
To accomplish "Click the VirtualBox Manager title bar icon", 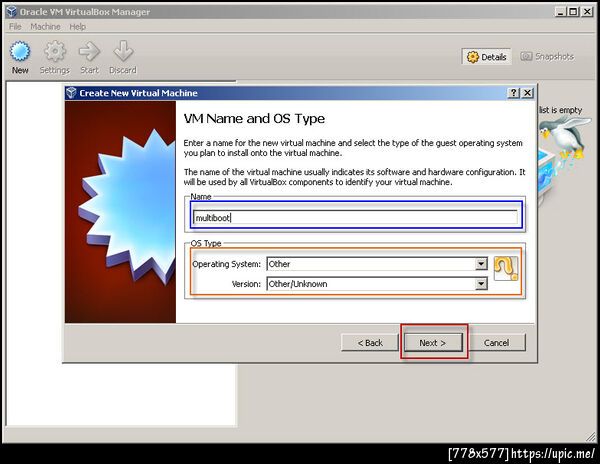I will pyautogui.click(x=12, y=12).
